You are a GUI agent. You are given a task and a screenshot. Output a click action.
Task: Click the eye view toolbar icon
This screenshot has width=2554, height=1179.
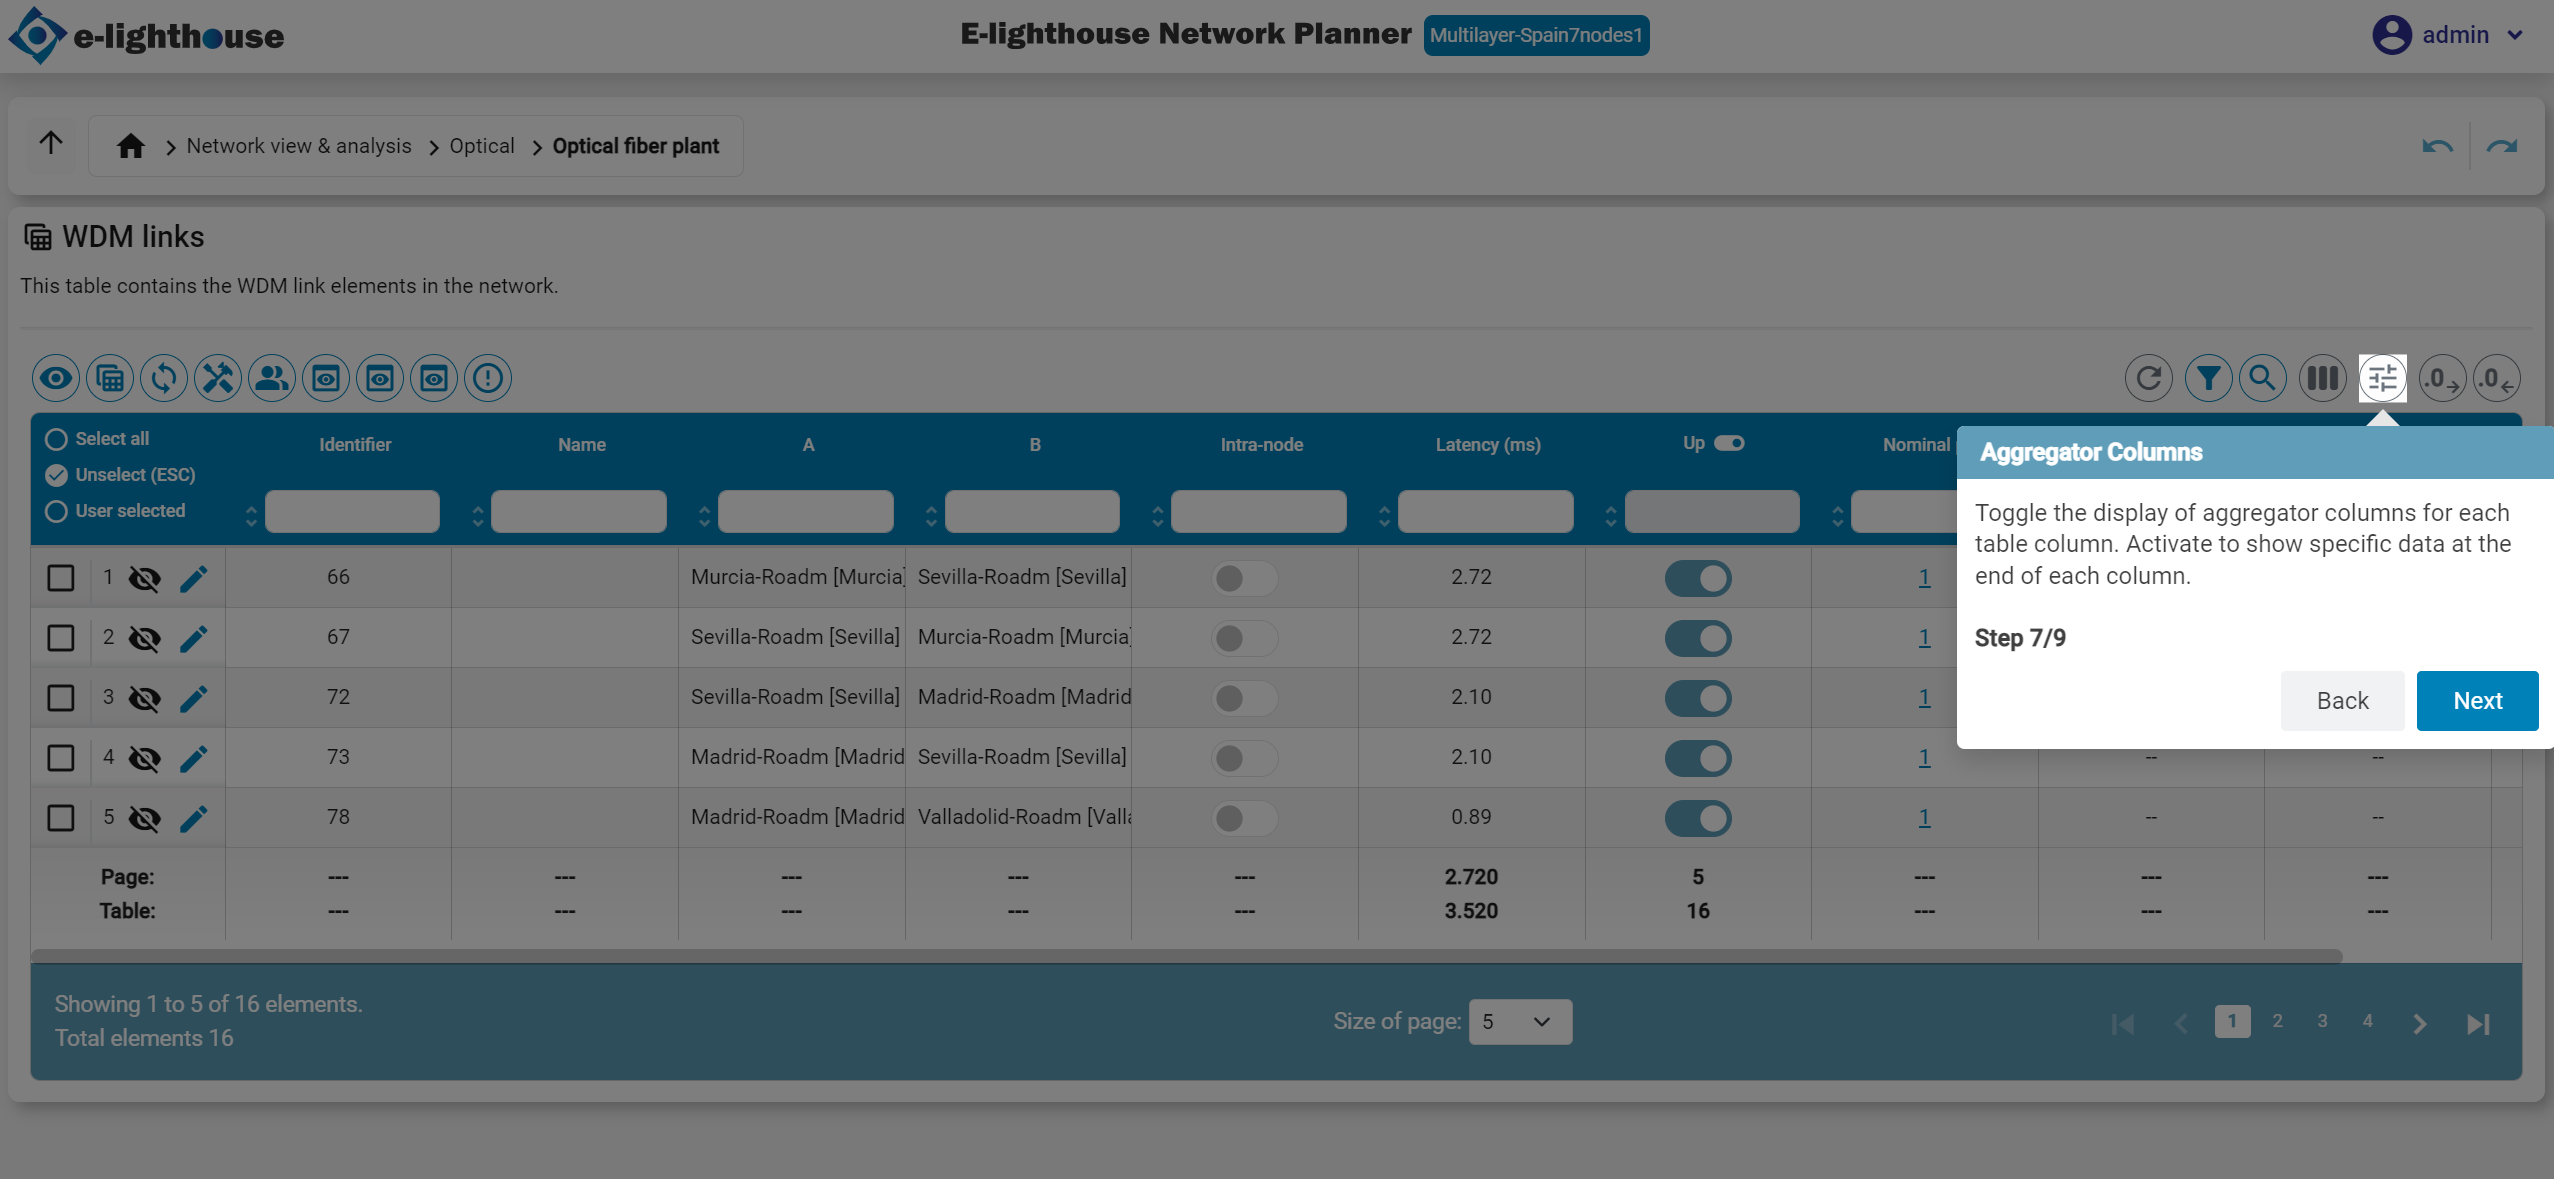tap(56, 378)
